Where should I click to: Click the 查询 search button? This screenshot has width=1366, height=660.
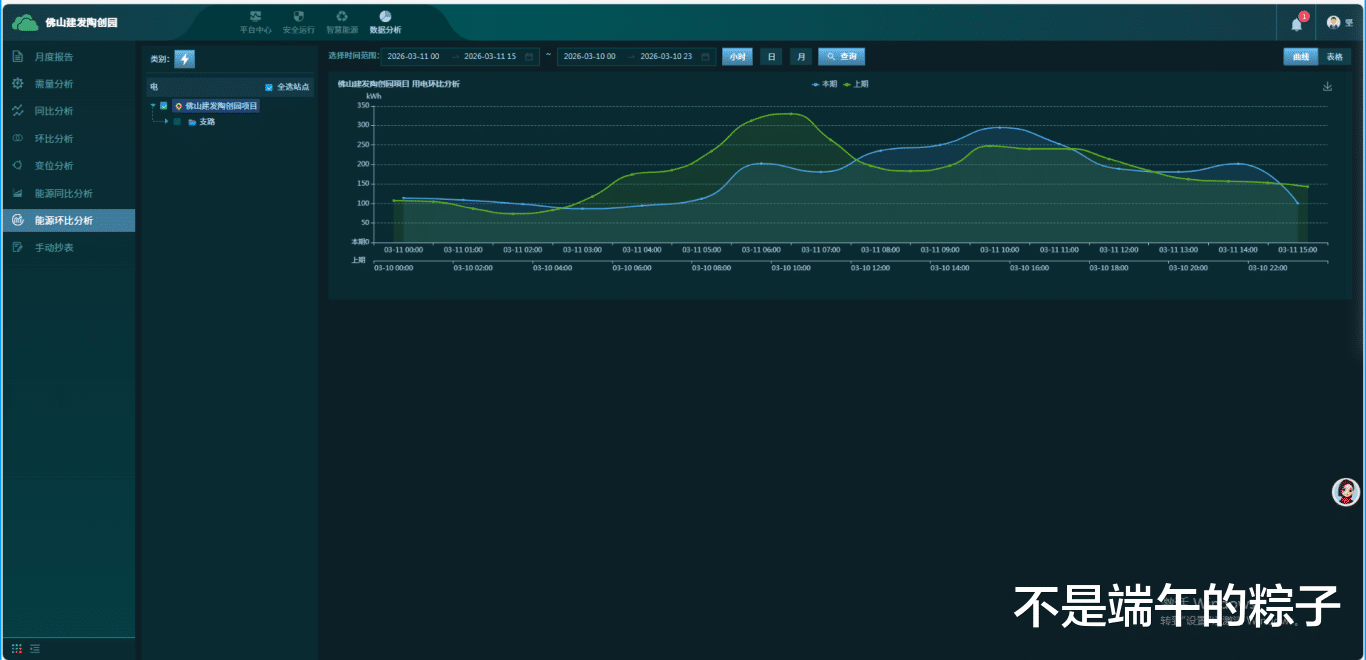[841, 57]
